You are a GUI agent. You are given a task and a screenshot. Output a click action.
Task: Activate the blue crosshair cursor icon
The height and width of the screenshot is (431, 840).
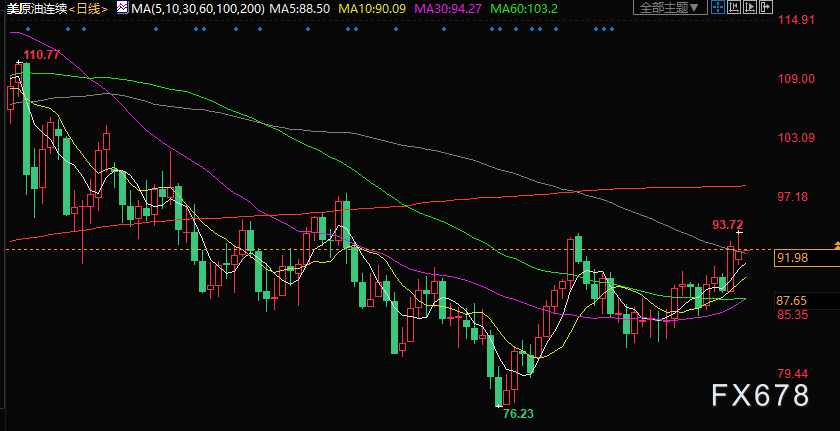pyautogui.click(x=718, y=7)
